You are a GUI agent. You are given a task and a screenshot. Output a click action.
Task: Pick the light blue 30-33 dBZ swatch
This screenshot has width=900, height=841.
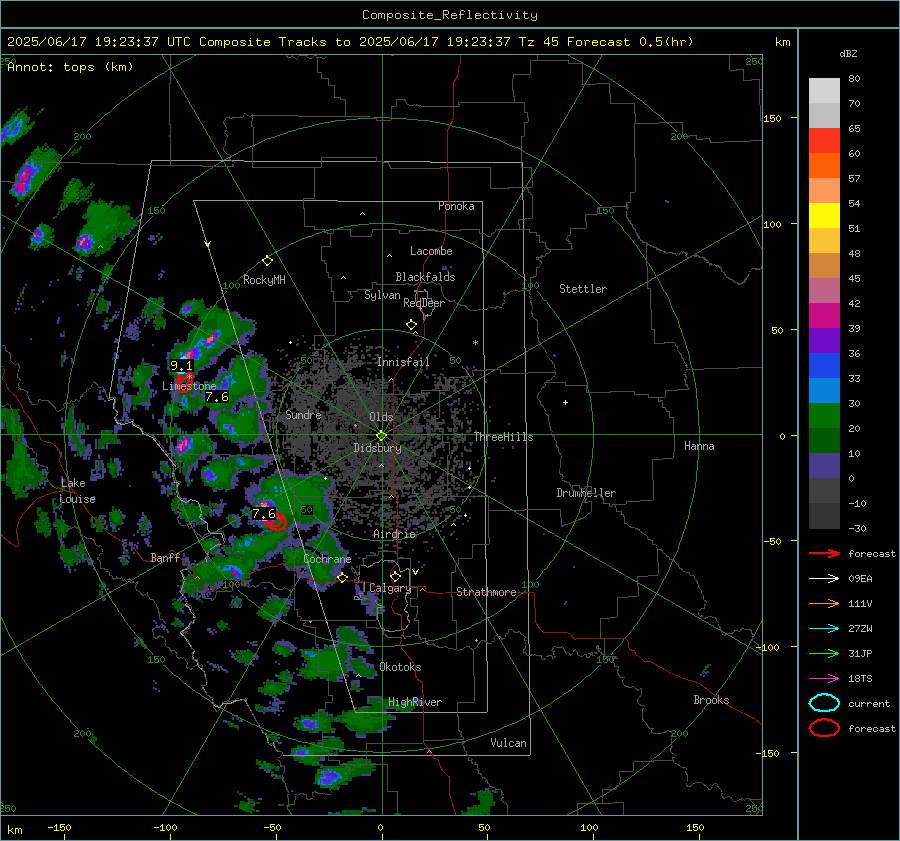click(824, 390)
